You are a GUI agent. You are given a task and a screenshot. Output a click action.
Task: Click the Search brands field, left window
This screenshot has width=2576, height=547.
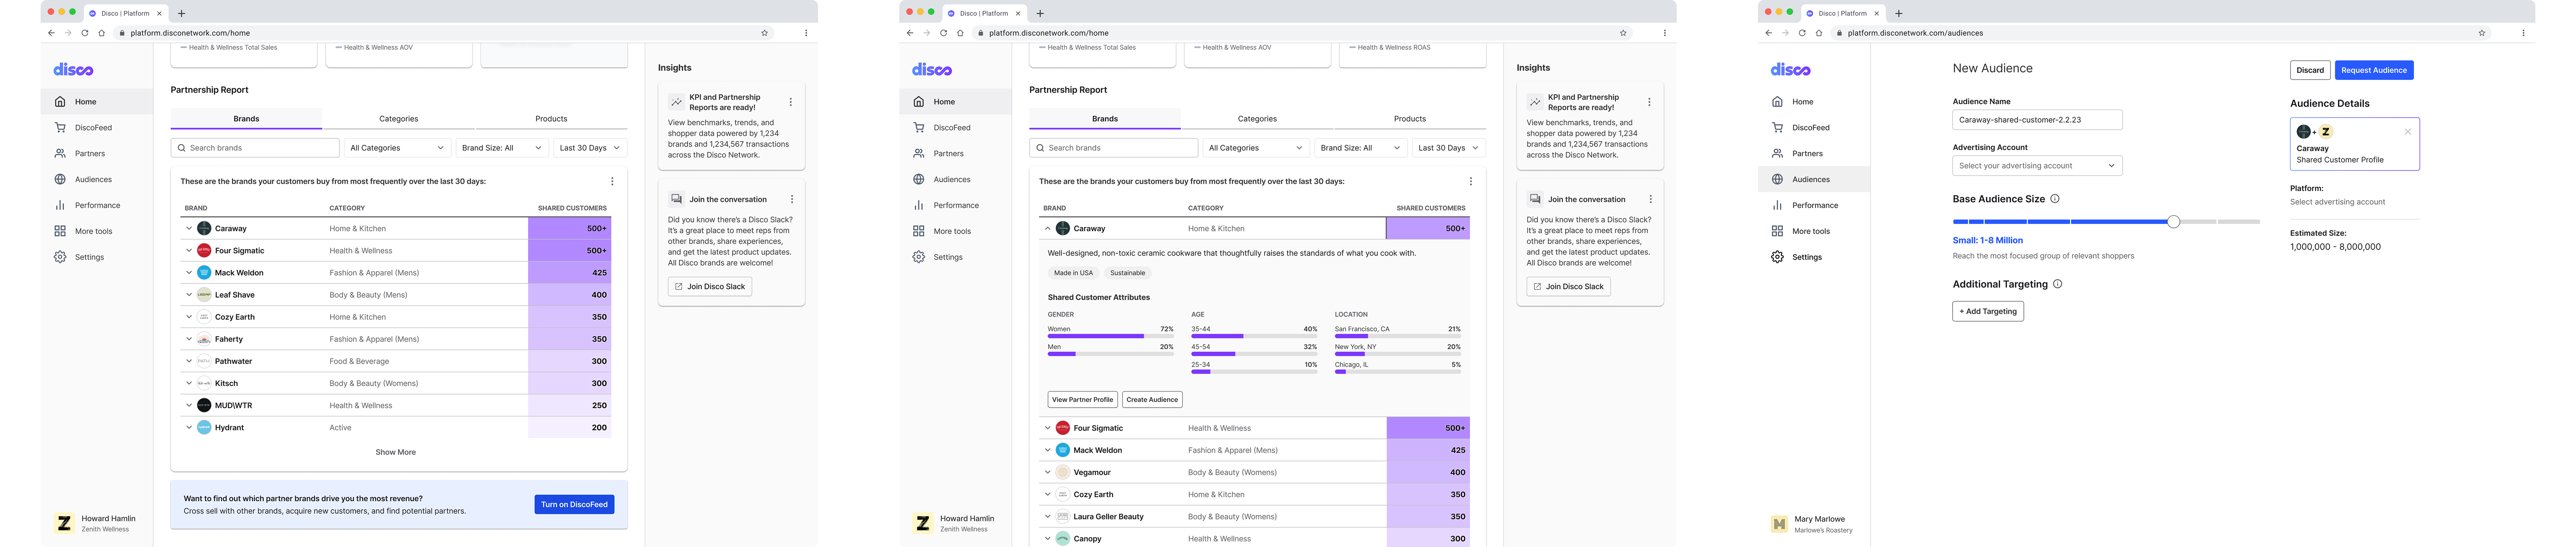(255, 148)
